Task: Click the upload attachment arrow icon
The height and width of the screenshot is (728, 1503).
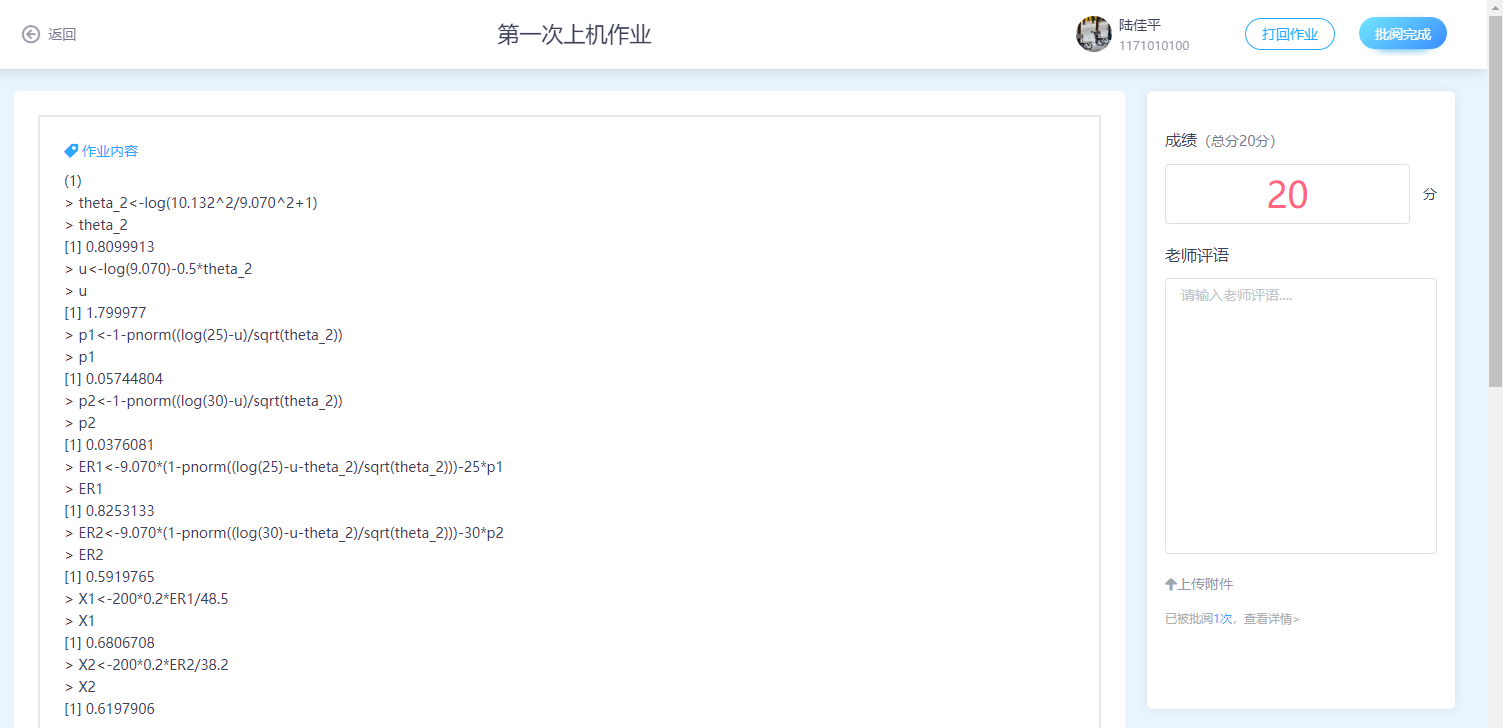Action: pos(1171,584)
